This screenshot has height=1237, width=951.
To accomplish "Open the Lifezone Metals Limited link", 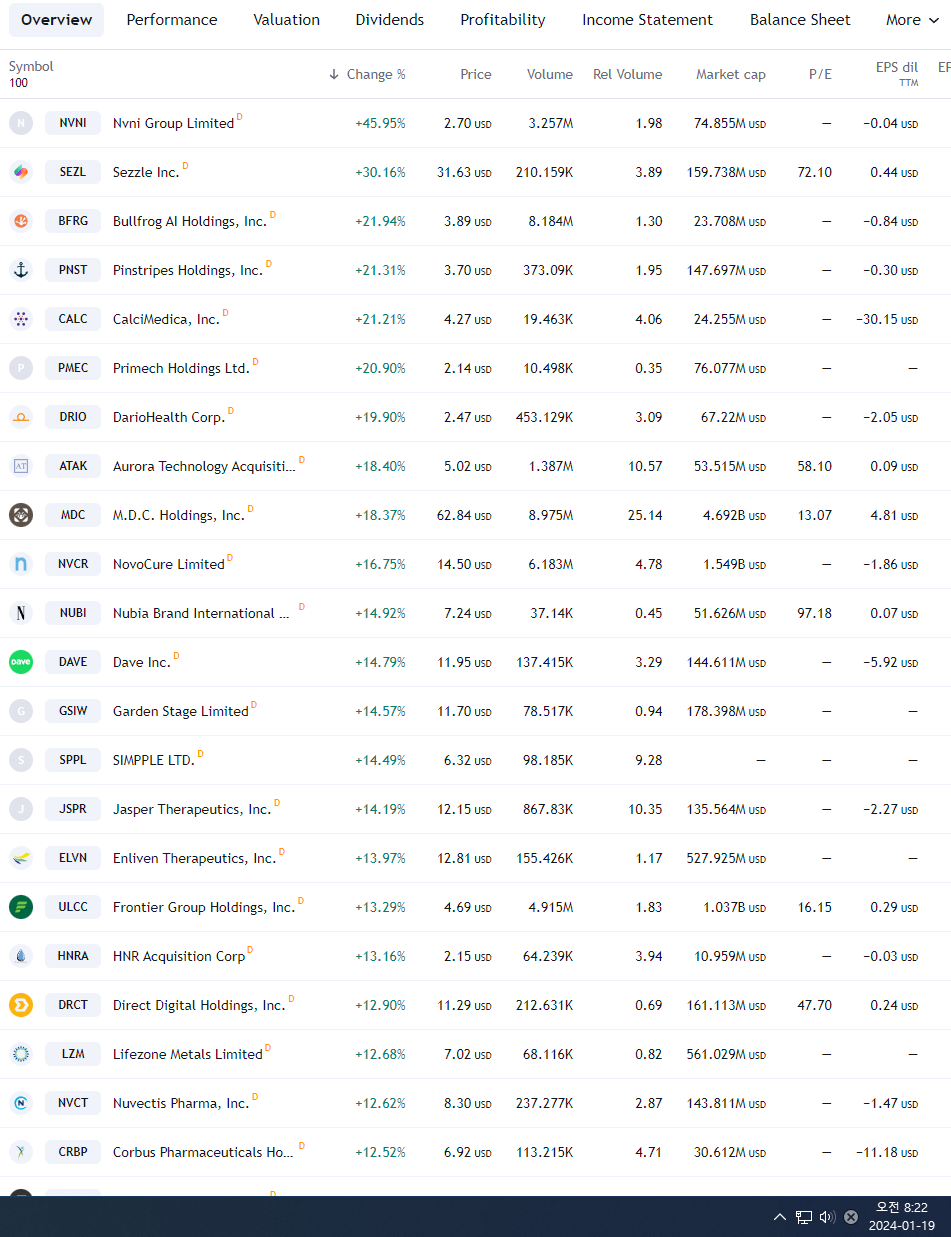I will (x=188, y=1055).
